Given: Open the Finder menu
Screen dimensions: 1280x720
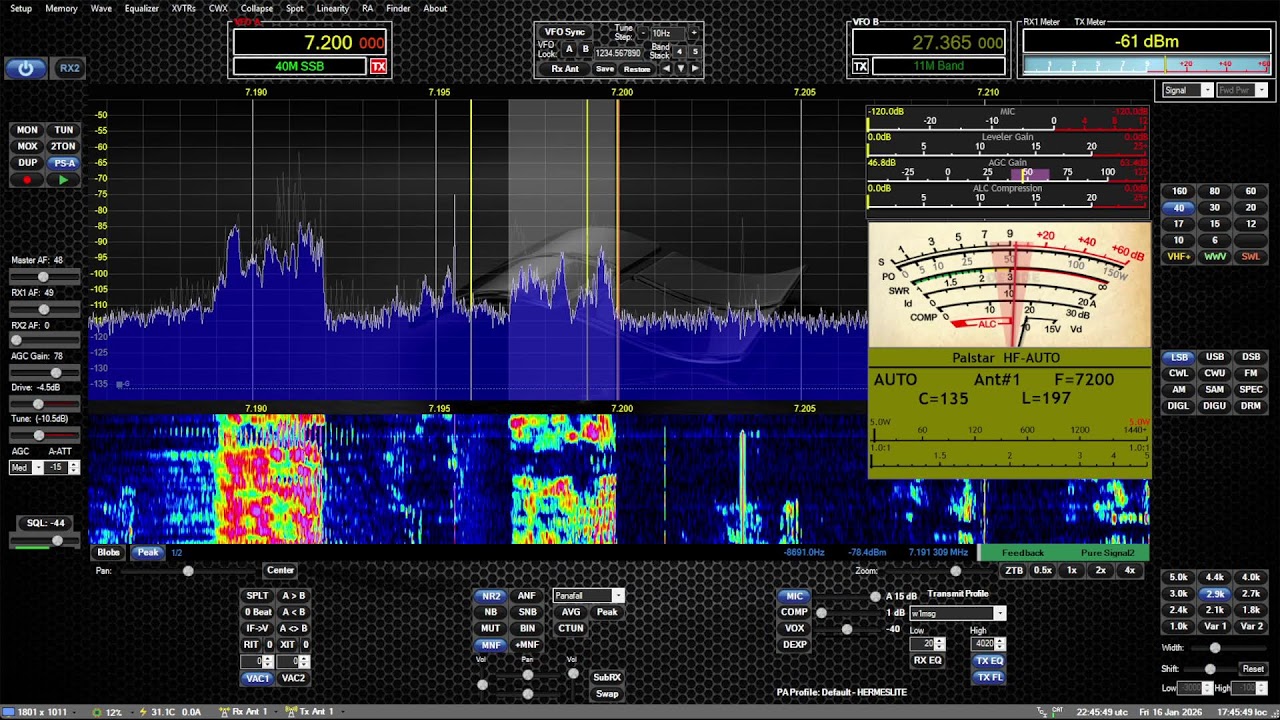Looking at the screenshot, I should pos(398,9).
